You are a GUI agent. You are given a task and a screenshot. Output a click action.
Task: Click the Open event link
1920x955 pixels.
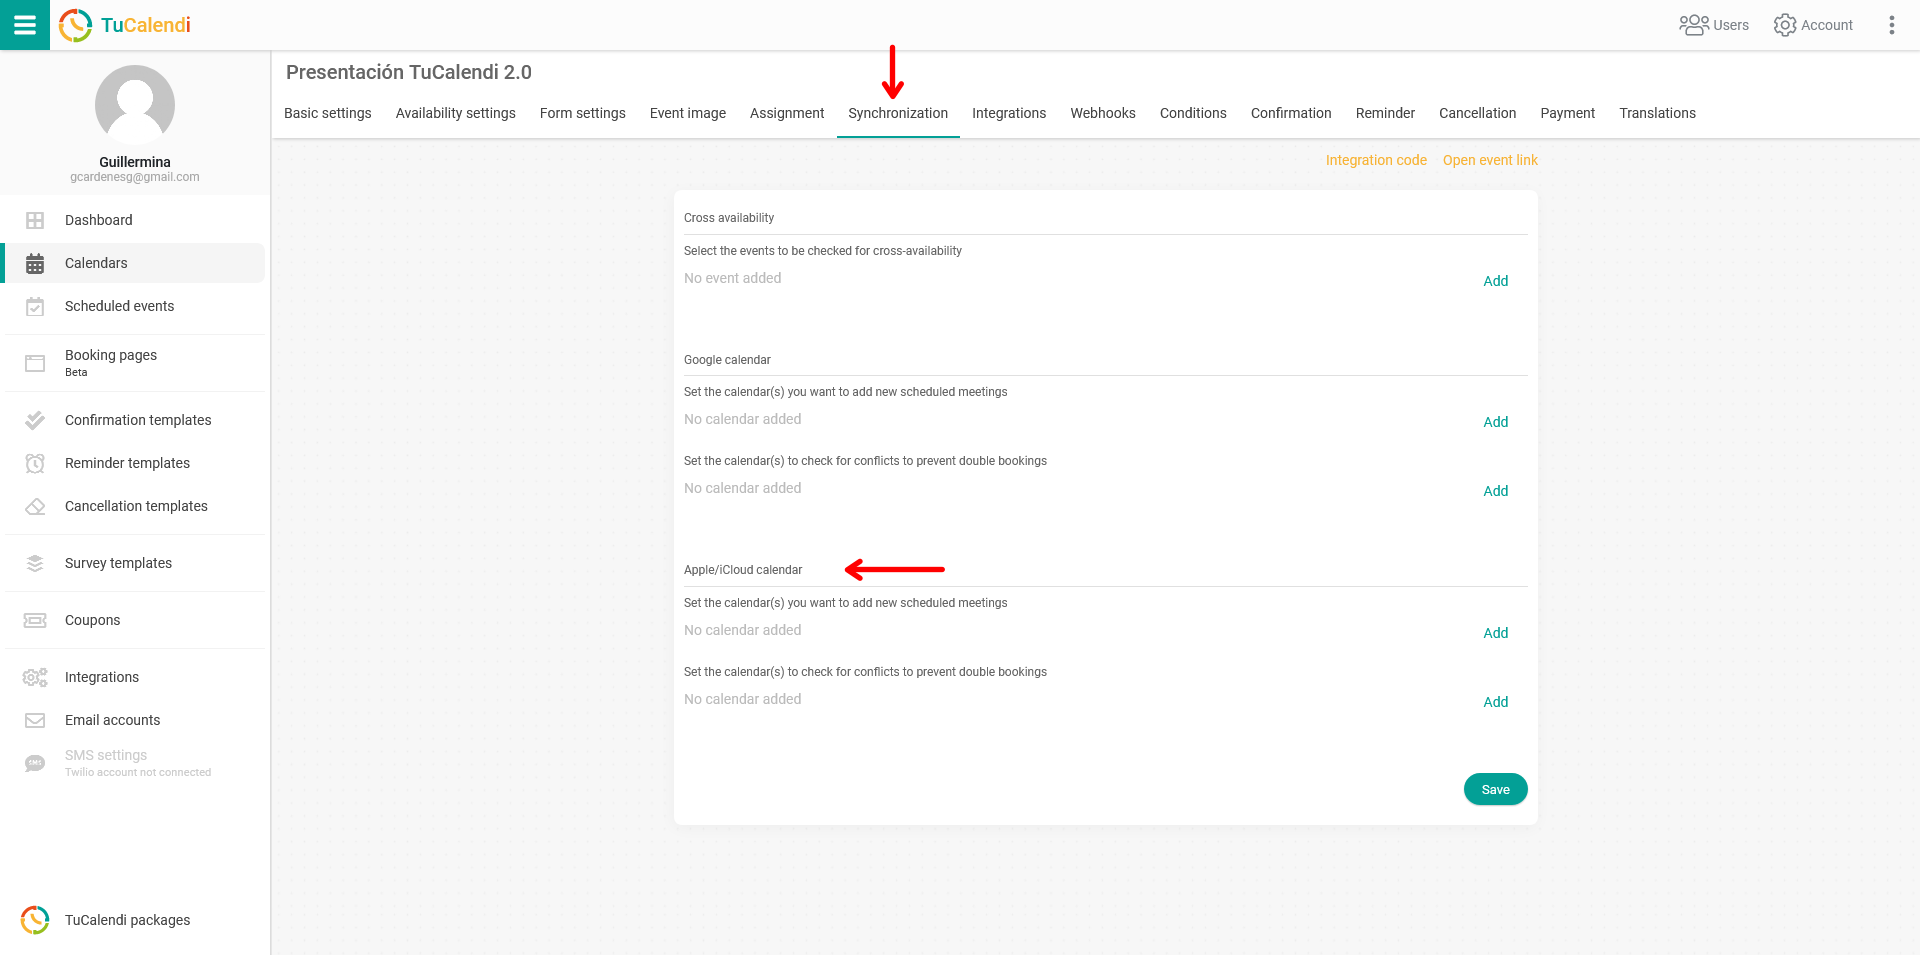click(x=1490, y=160)
